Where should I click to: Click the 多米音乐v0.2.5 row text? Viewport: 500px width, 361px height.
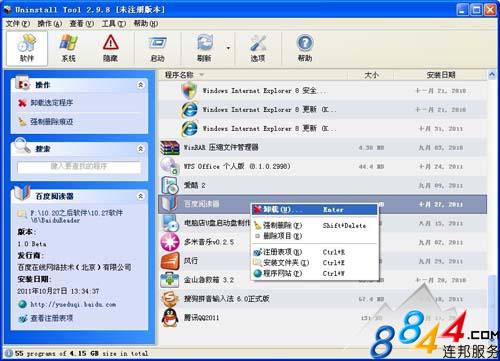coord(209,242)
